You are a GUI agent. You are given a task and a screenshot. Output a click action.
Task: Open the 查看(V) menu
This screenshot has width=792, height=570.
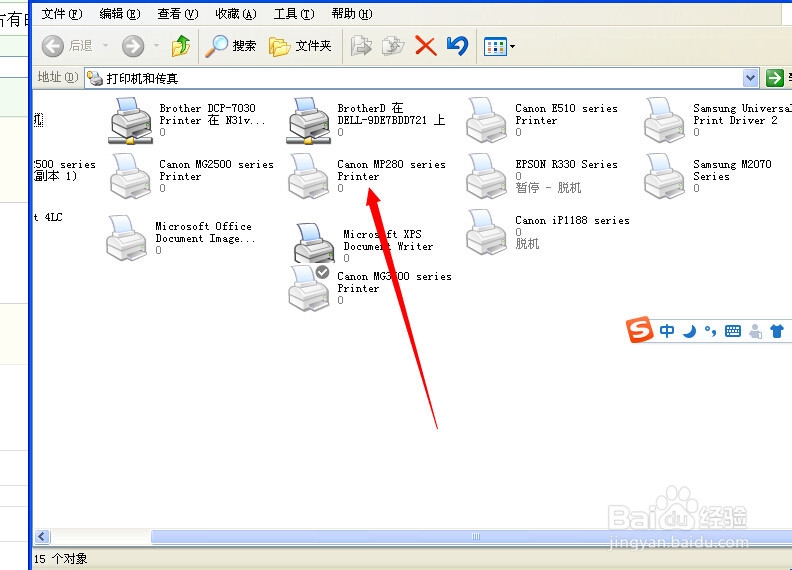(178, 14)
